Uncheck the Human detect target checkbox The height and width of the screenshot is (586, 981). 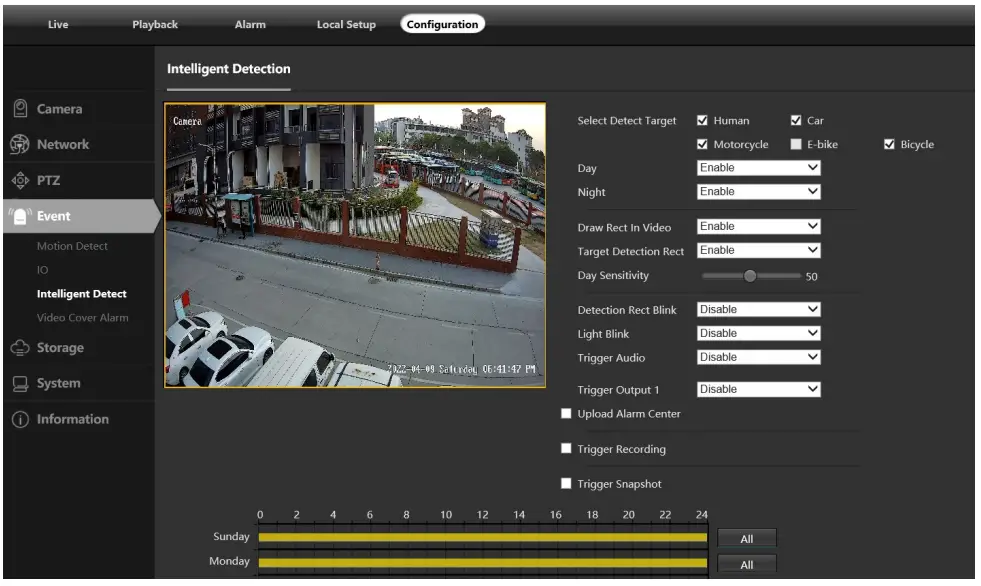point(702,121)
